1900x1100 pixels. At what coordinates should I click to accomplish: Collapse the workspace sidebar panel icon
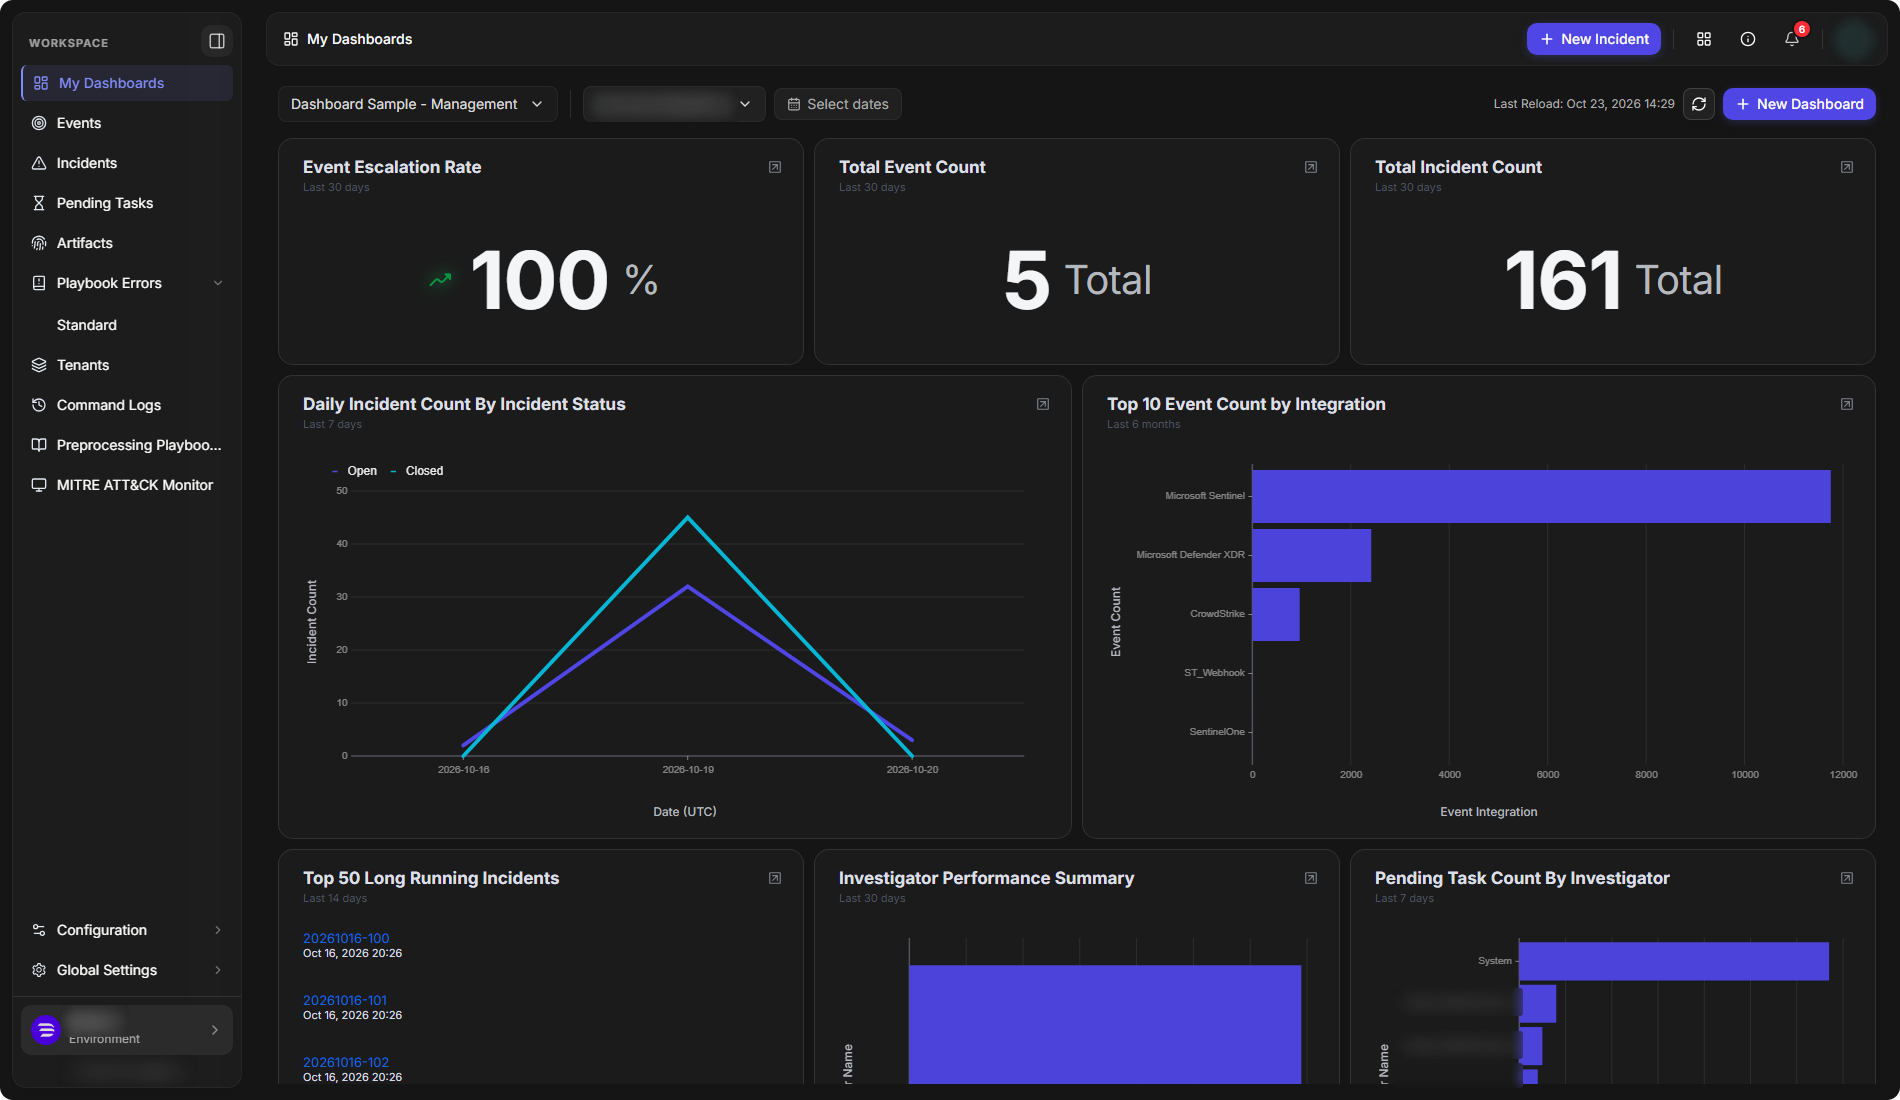pos(216,41)
